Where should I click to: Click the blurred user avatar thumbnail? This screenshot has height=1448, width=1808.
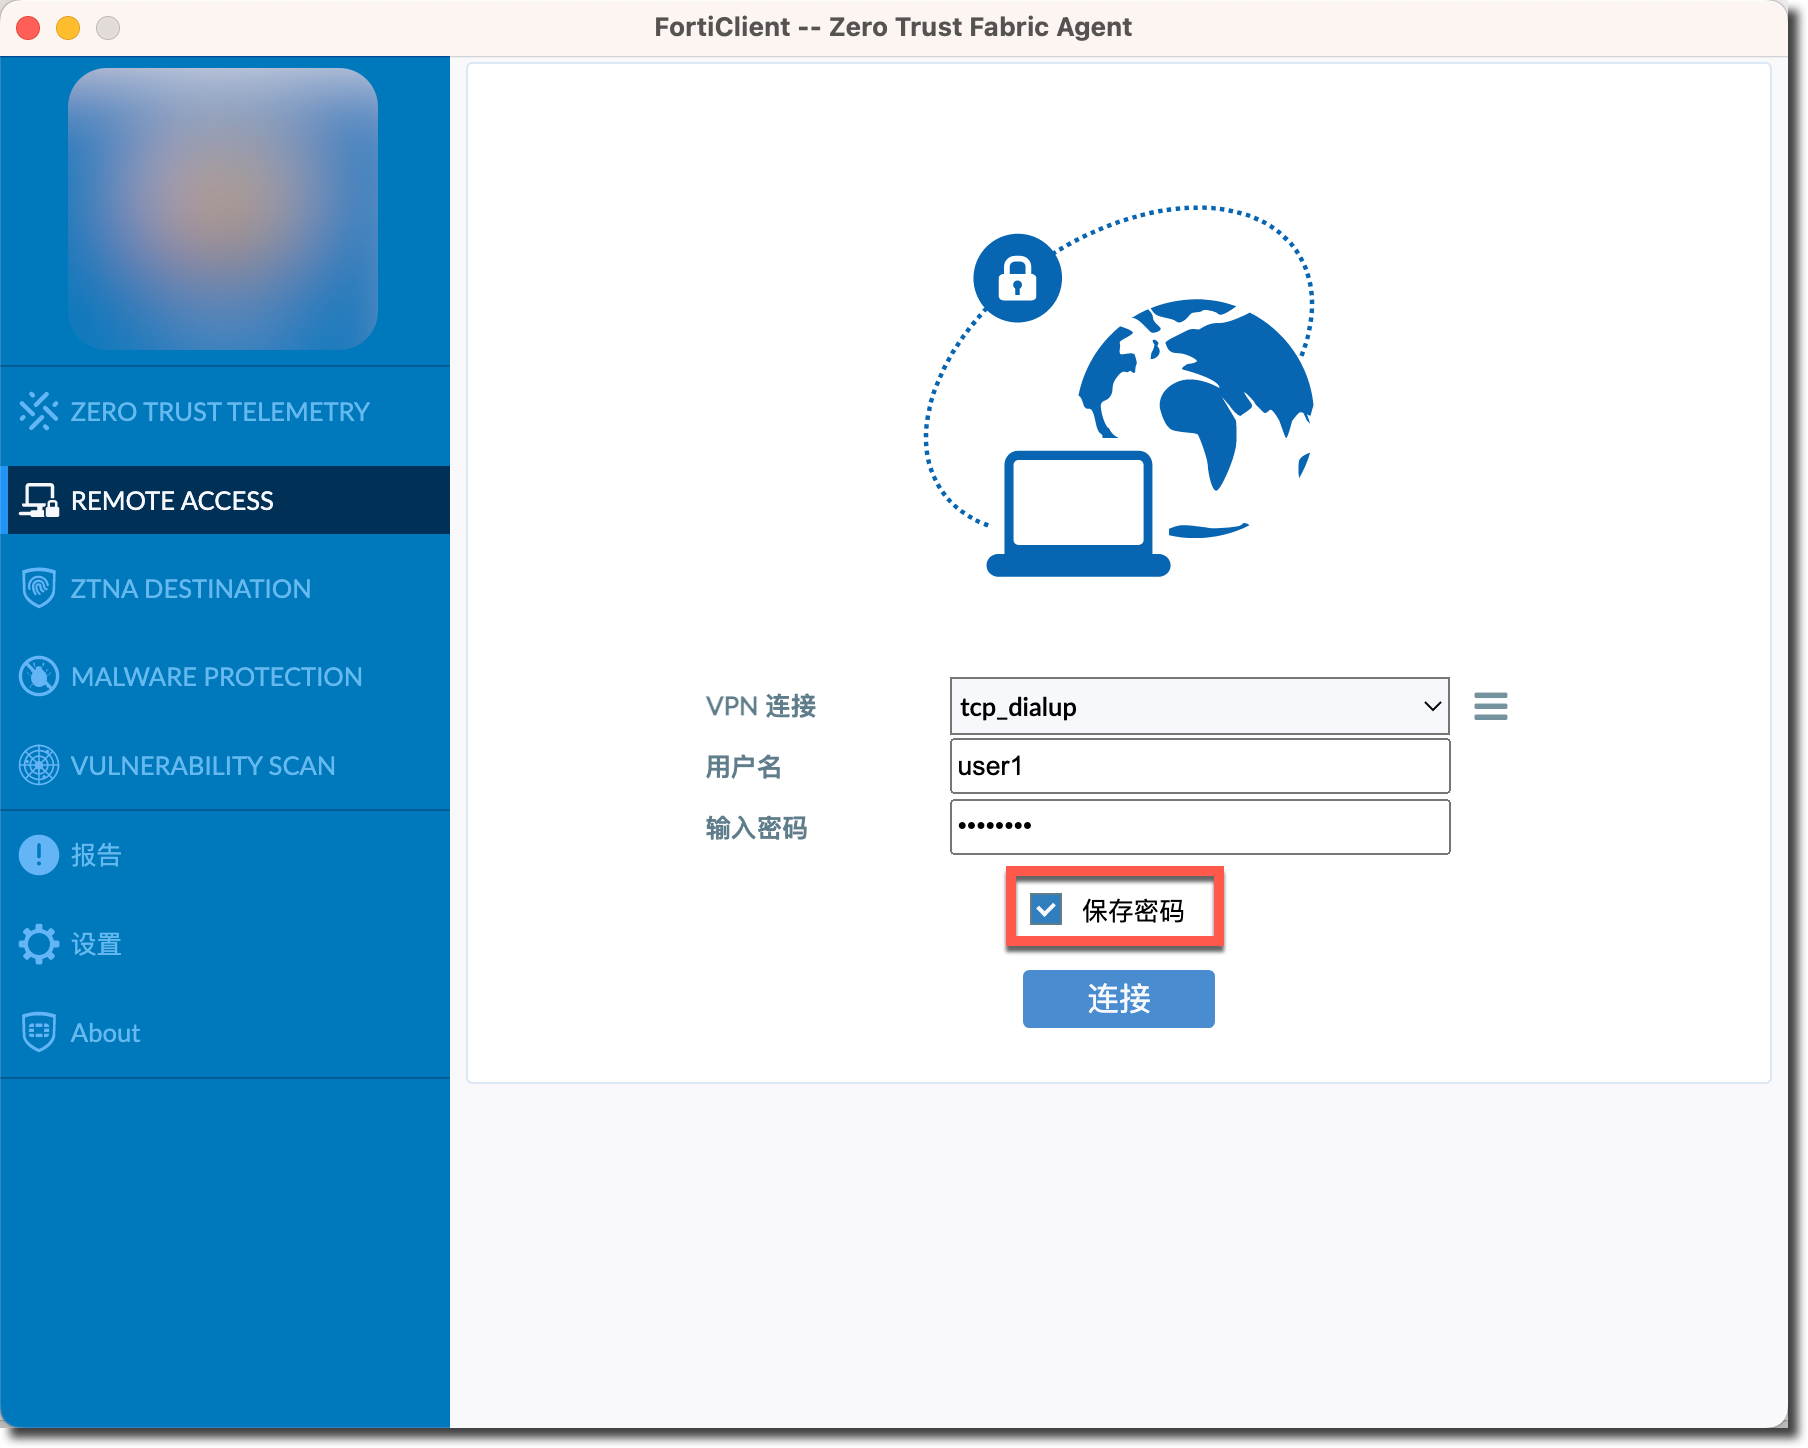point(223,209)
